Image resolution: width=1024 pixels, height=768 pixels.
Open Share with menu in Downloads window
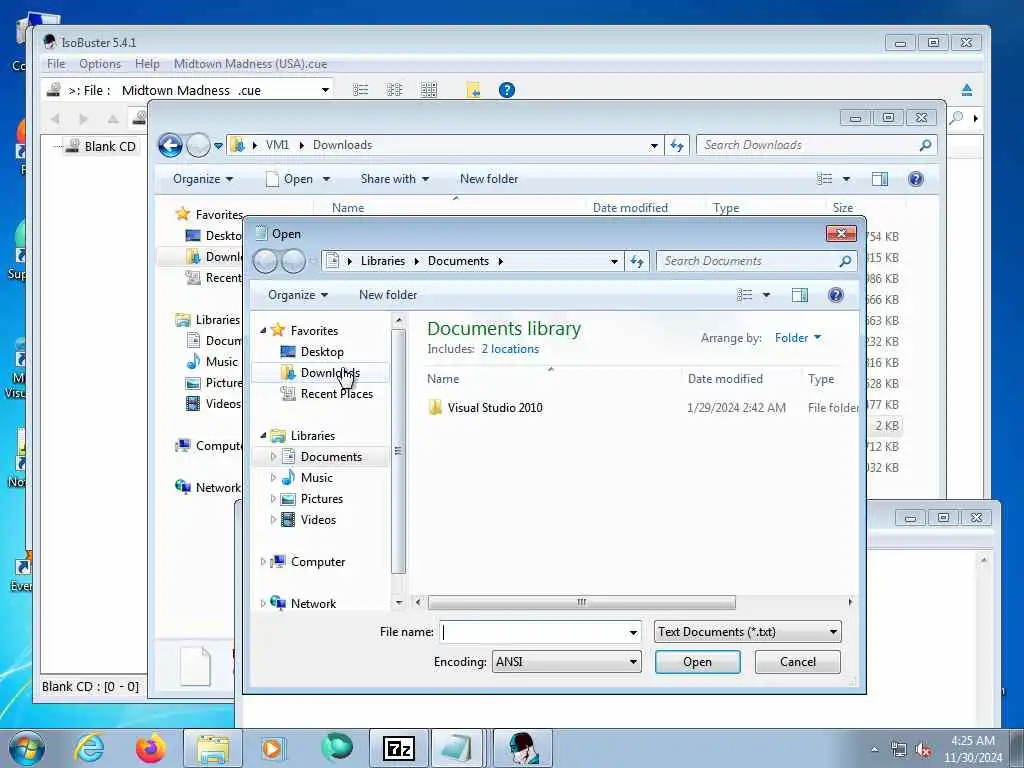[394, 179]
